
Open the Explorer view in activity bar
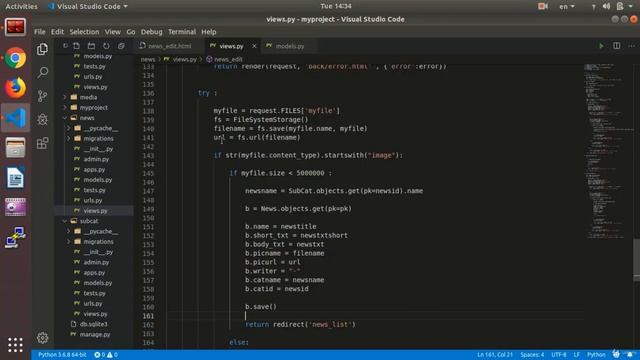[x=42, y=49]
